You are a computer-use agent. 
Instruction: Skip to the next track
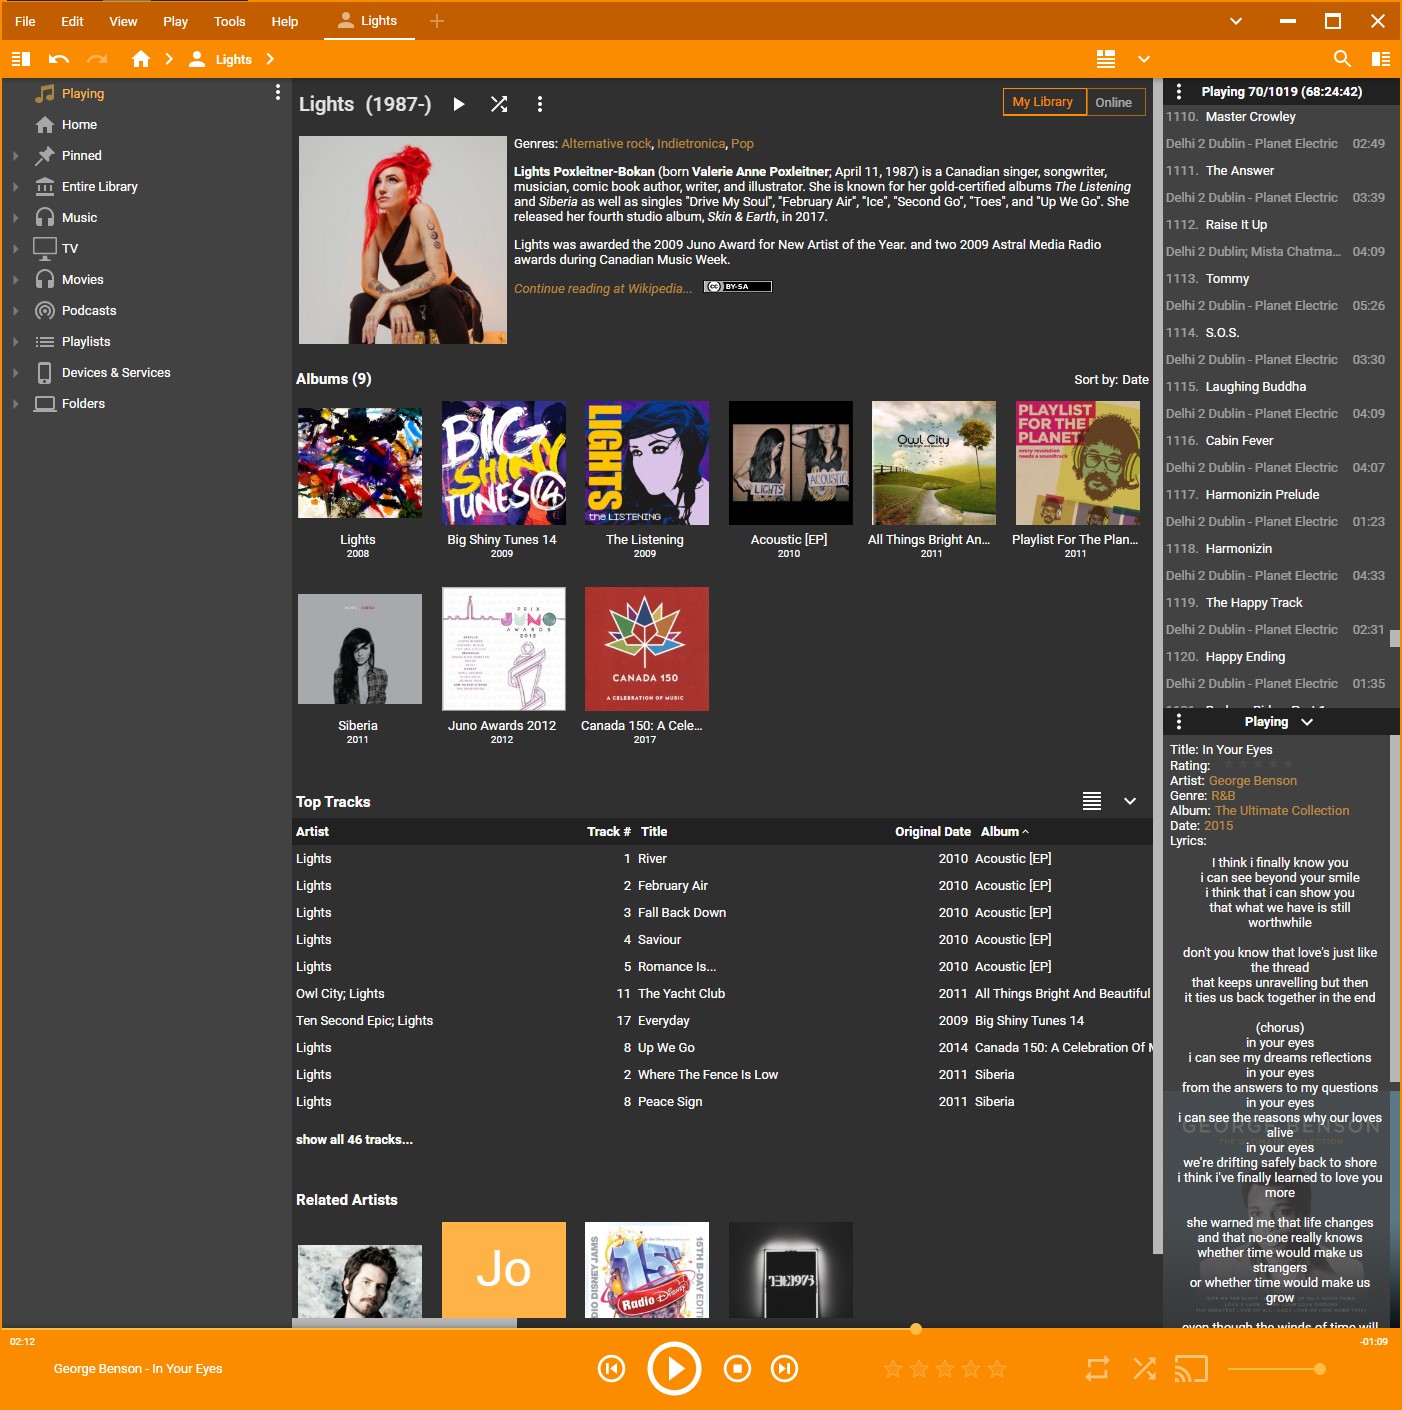pos(785,1369)
